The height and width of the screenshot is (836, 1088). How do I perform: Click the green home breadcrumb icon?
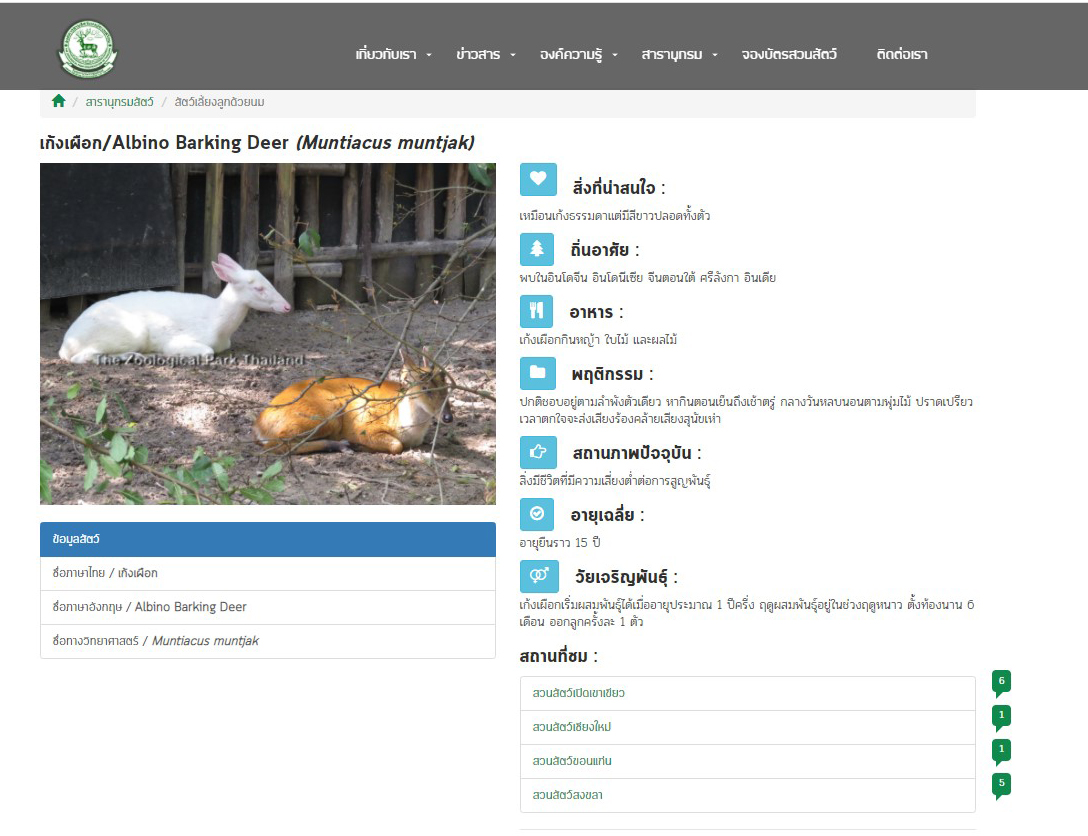click(x=58, y=101)
